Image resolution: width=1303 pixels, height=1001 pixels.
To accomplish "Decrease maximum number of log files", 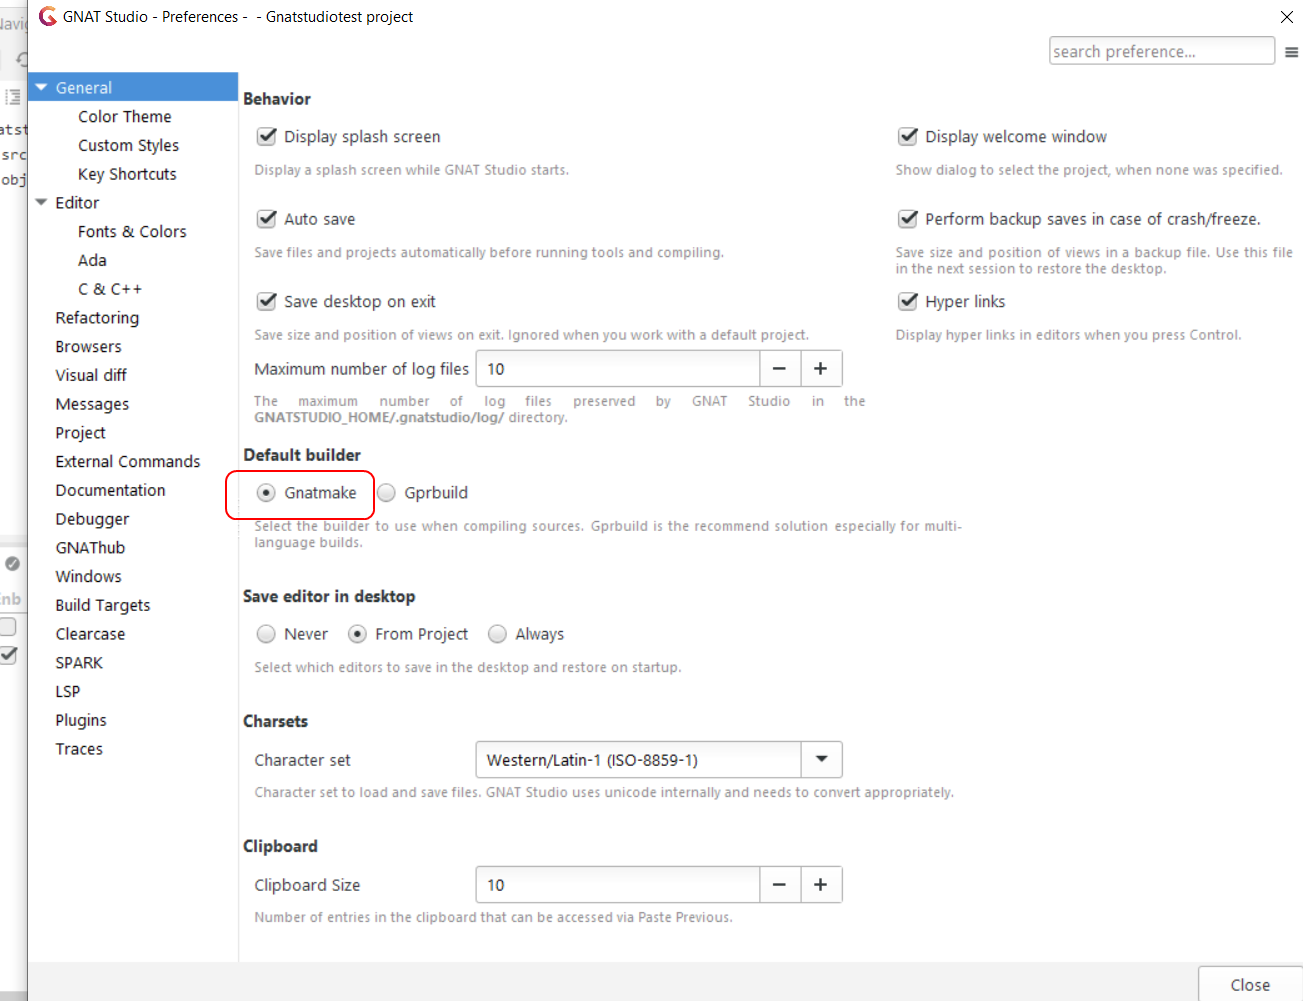I will click(779, 369).
